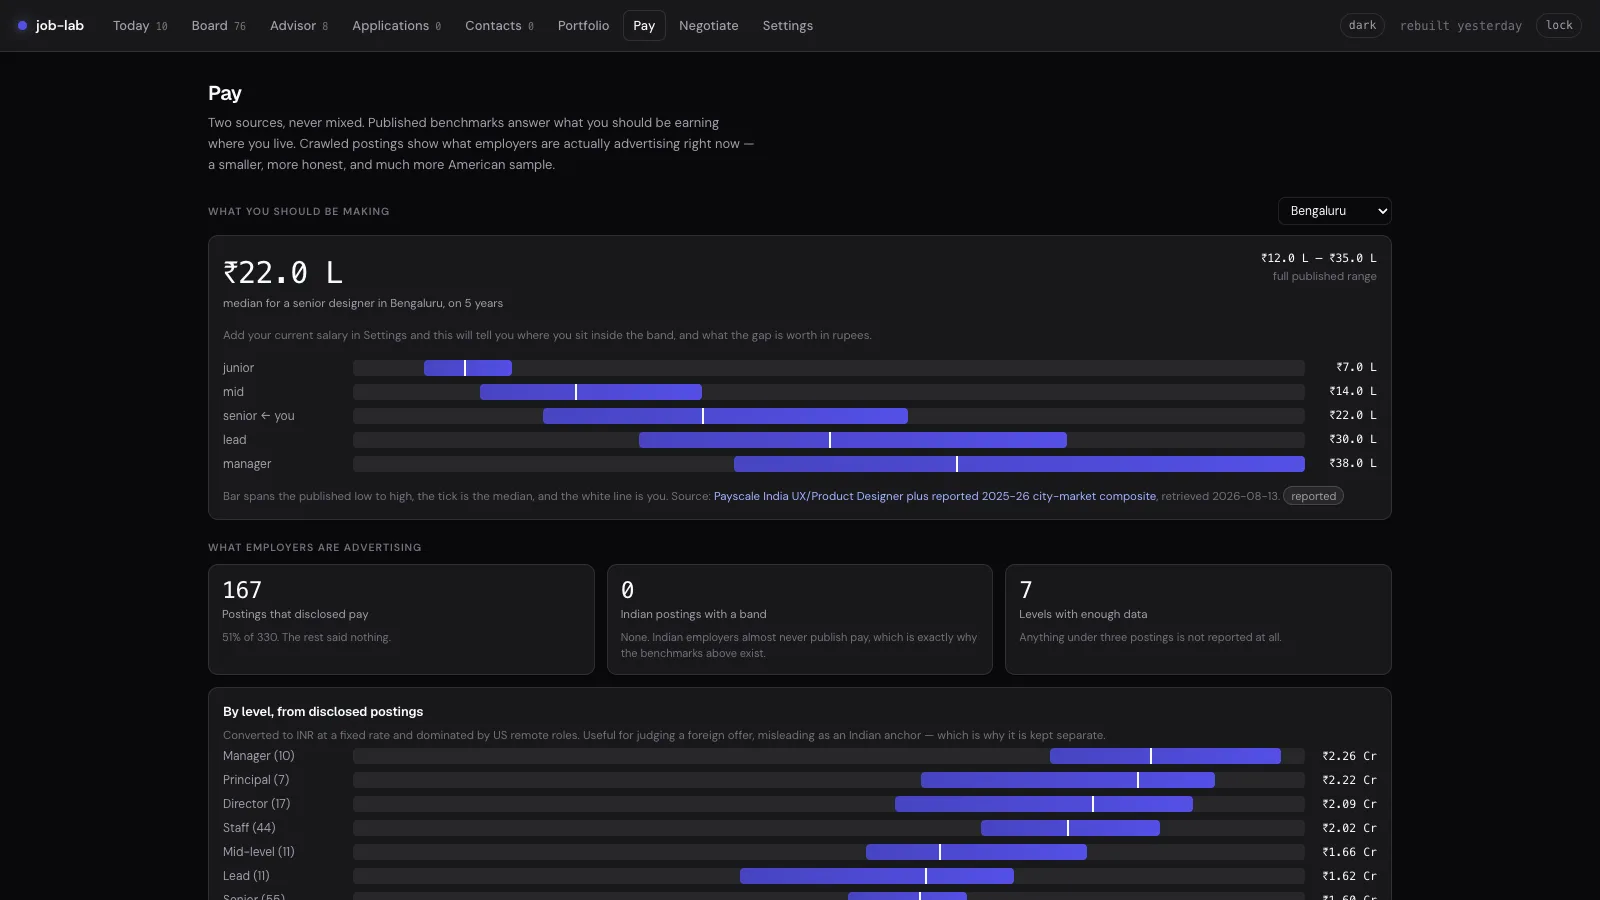Click the rebuilt yesterday status text
Screen dimensions: 1600x900
(x=1460, y=26)
